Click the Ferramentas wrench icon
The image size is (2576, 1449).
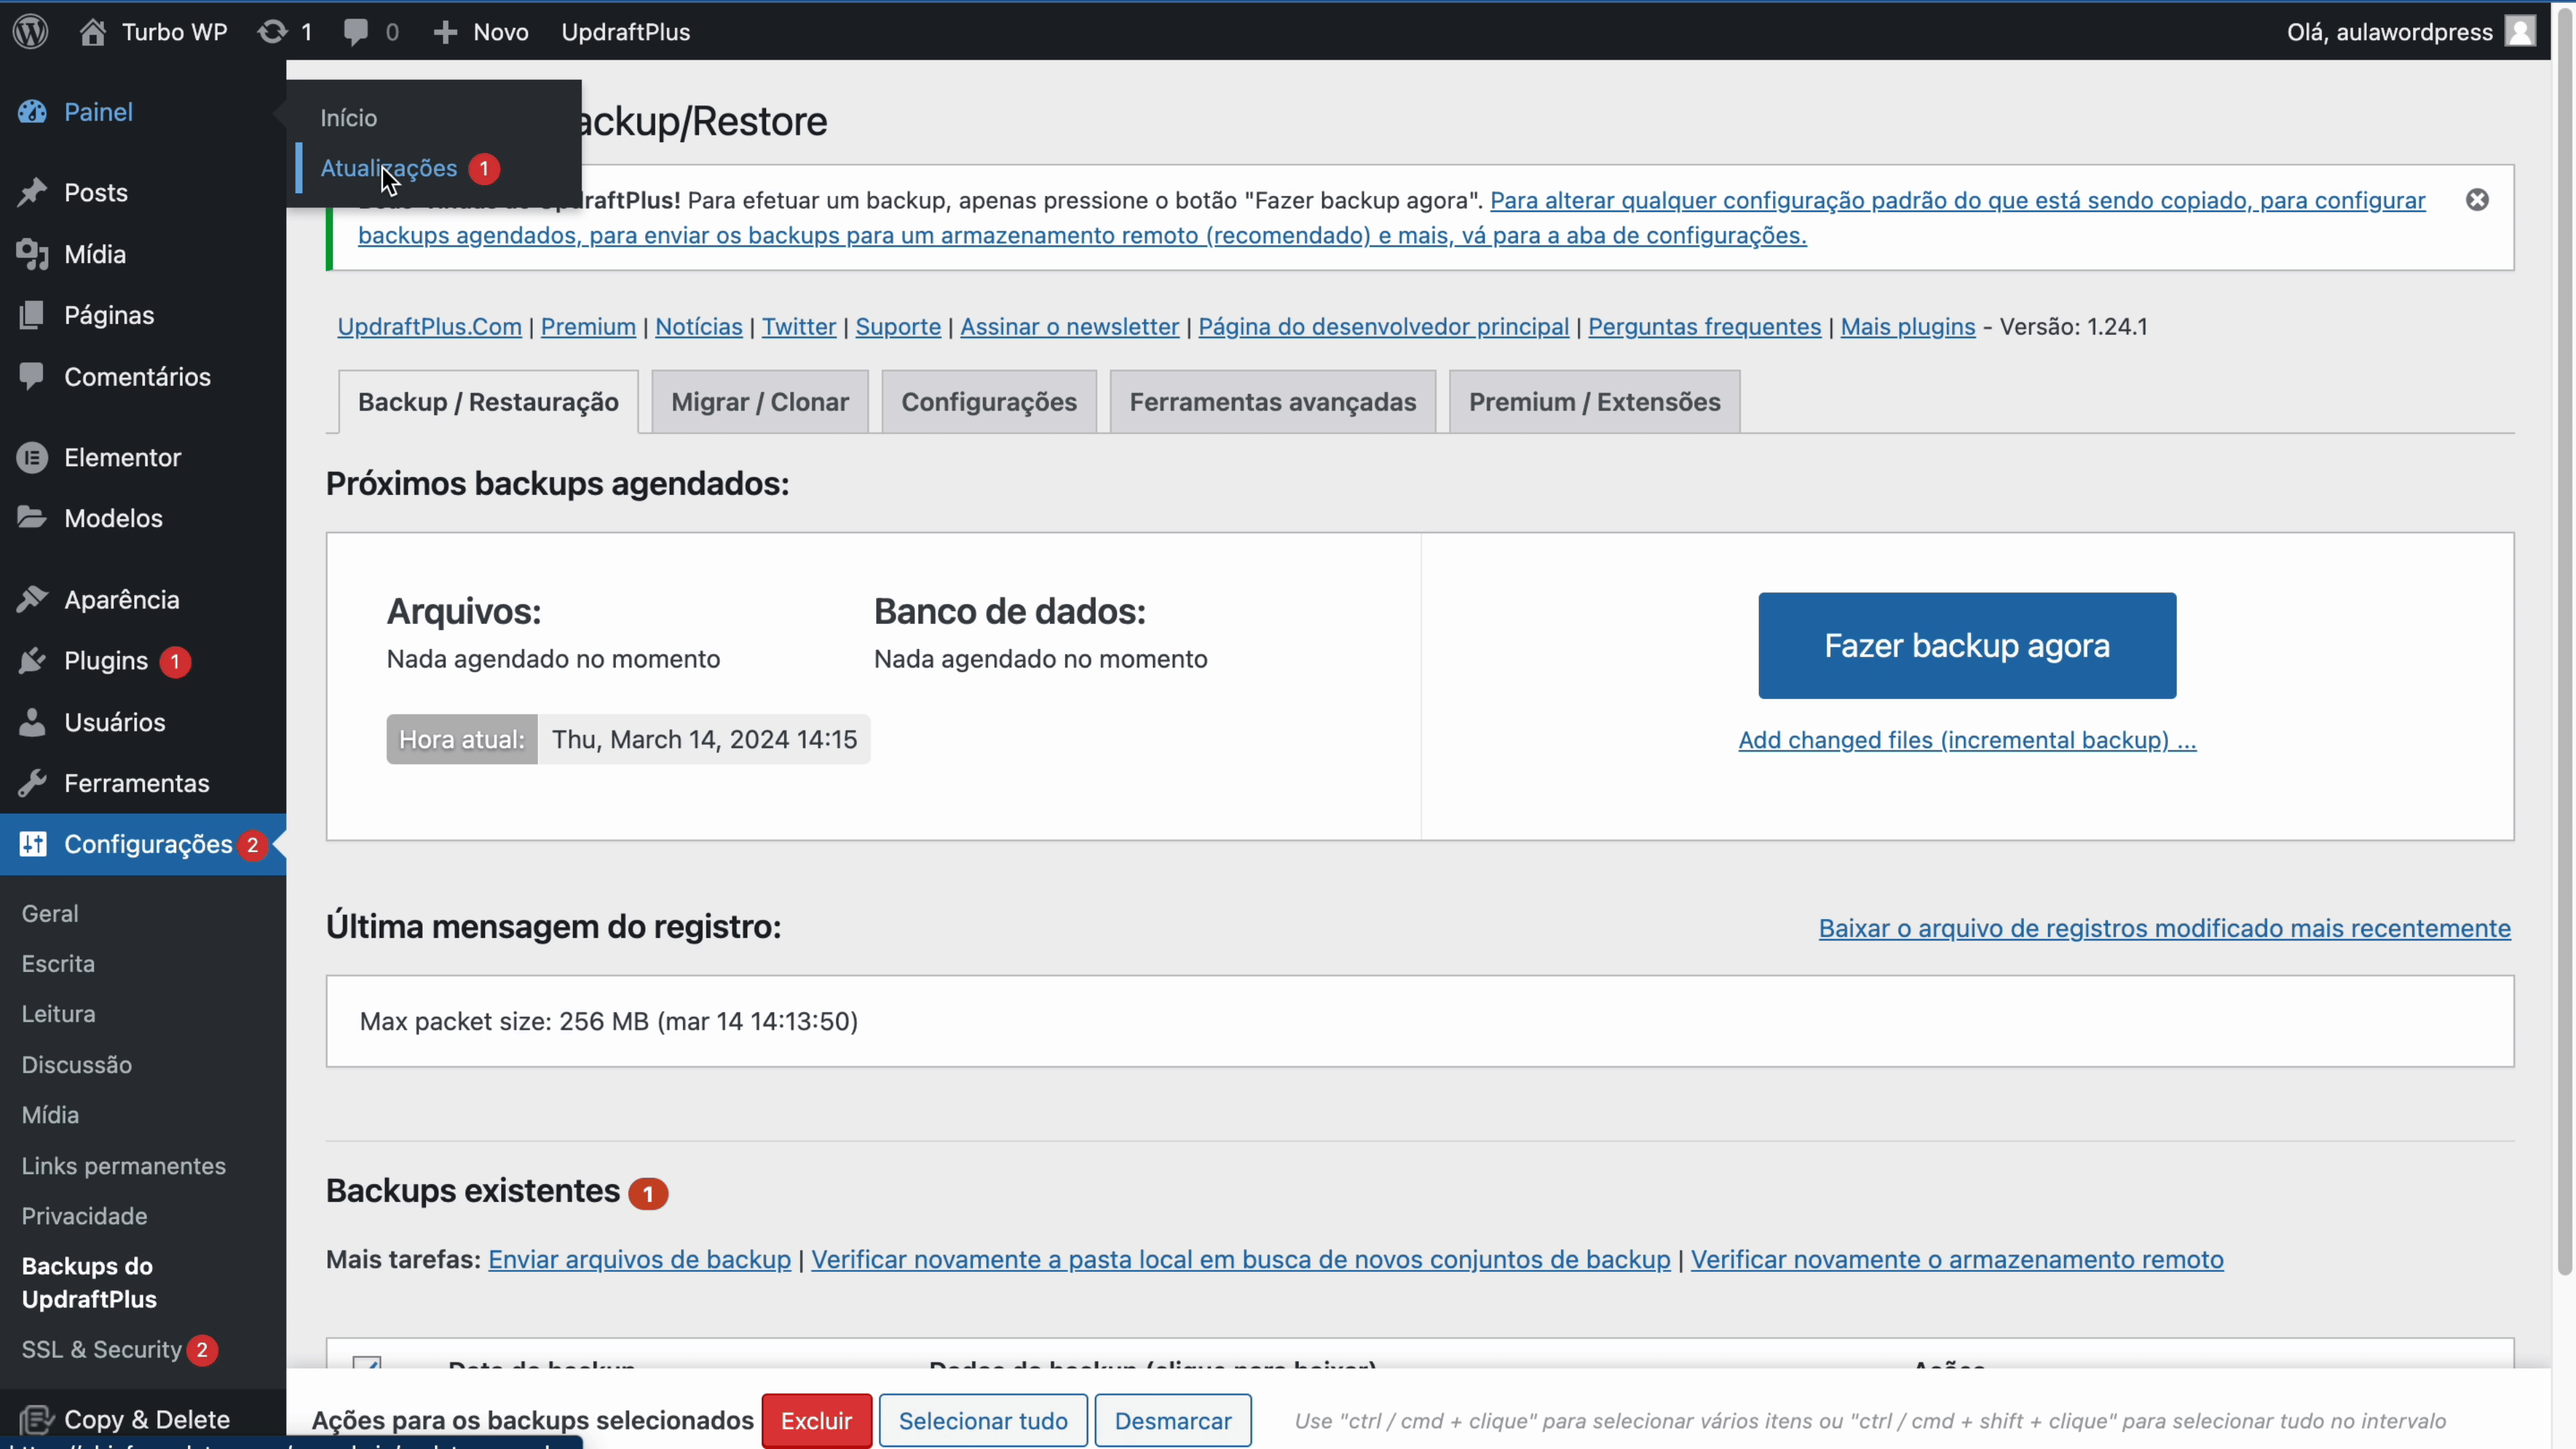32,783
